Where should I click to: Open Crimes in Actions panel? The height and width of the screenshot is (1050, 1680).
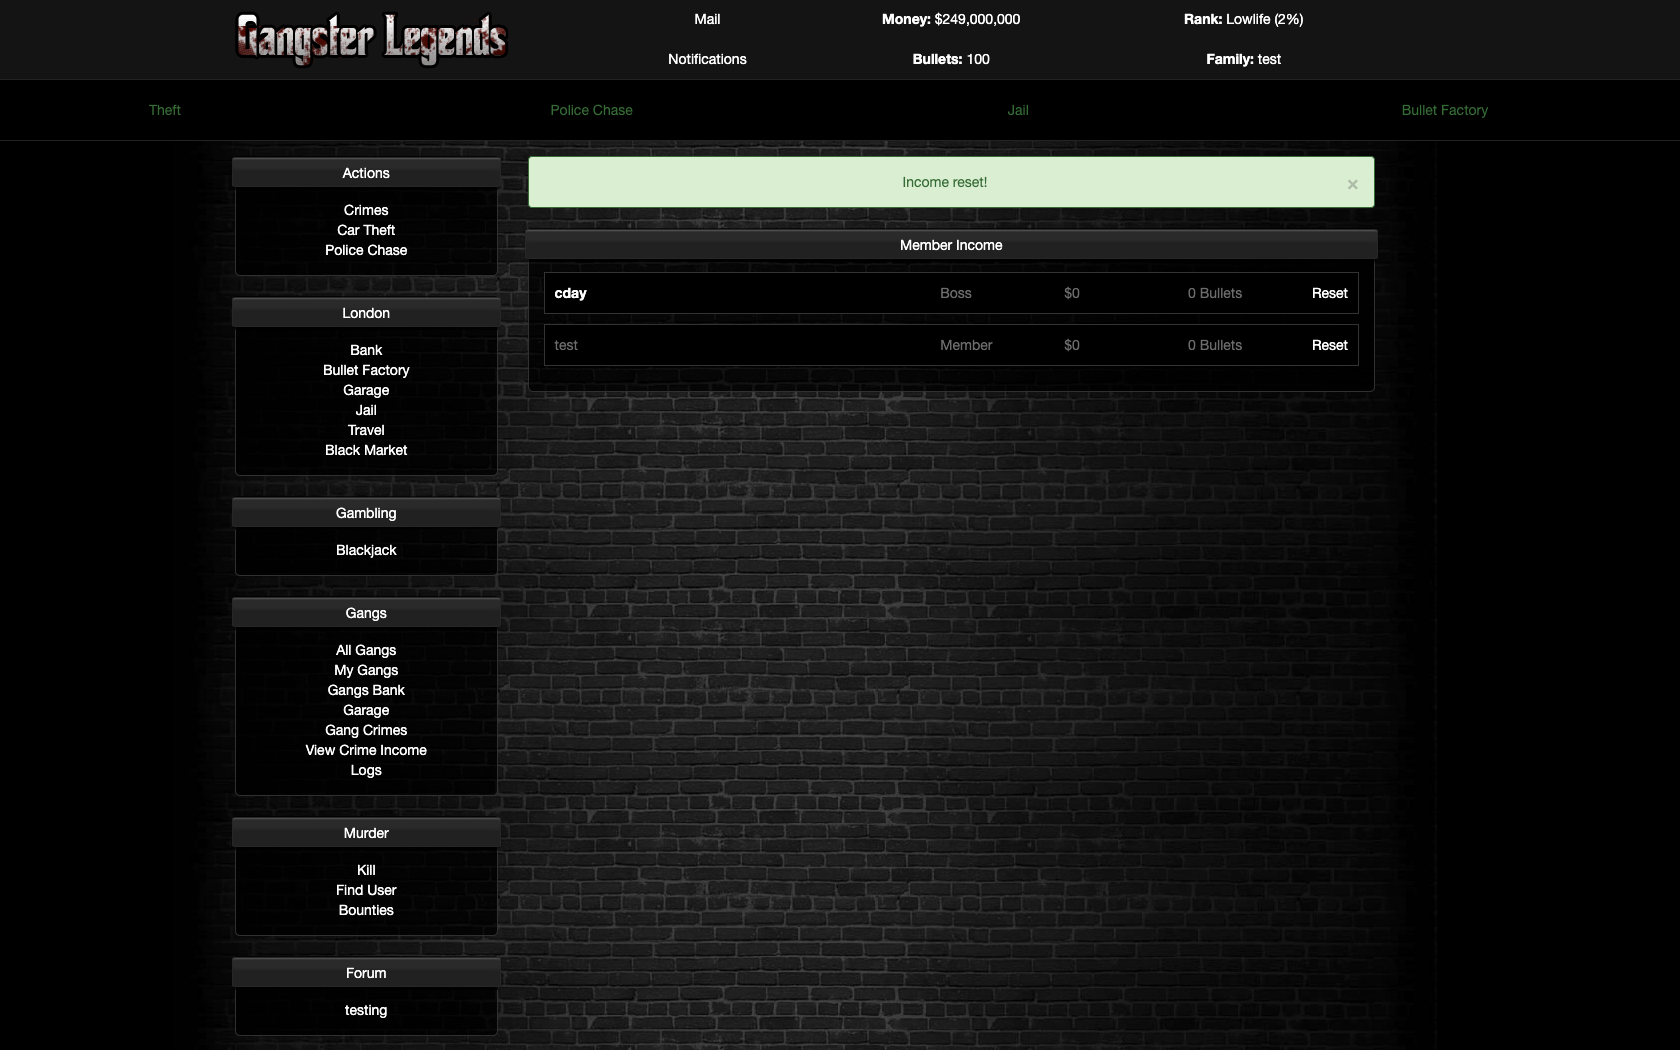[x=366, y=210]
